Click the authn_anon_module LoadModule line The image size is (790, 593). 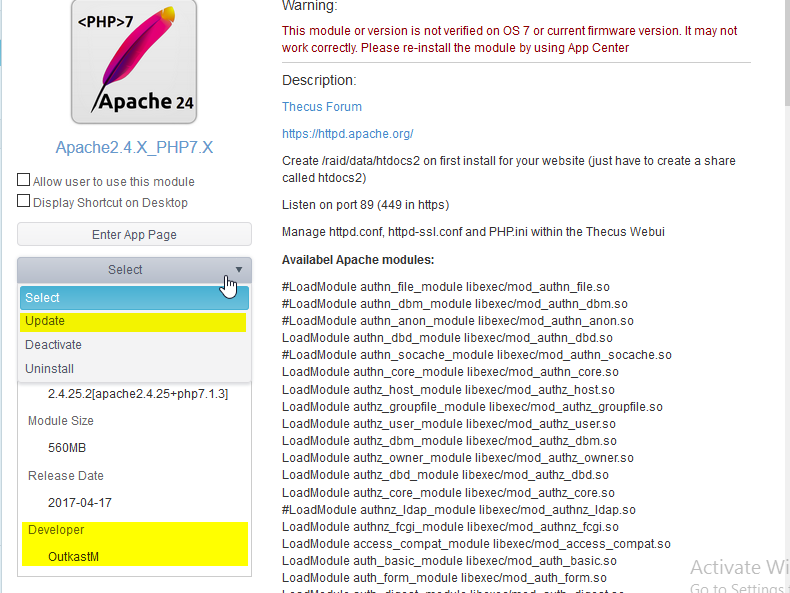coord(457,321)
